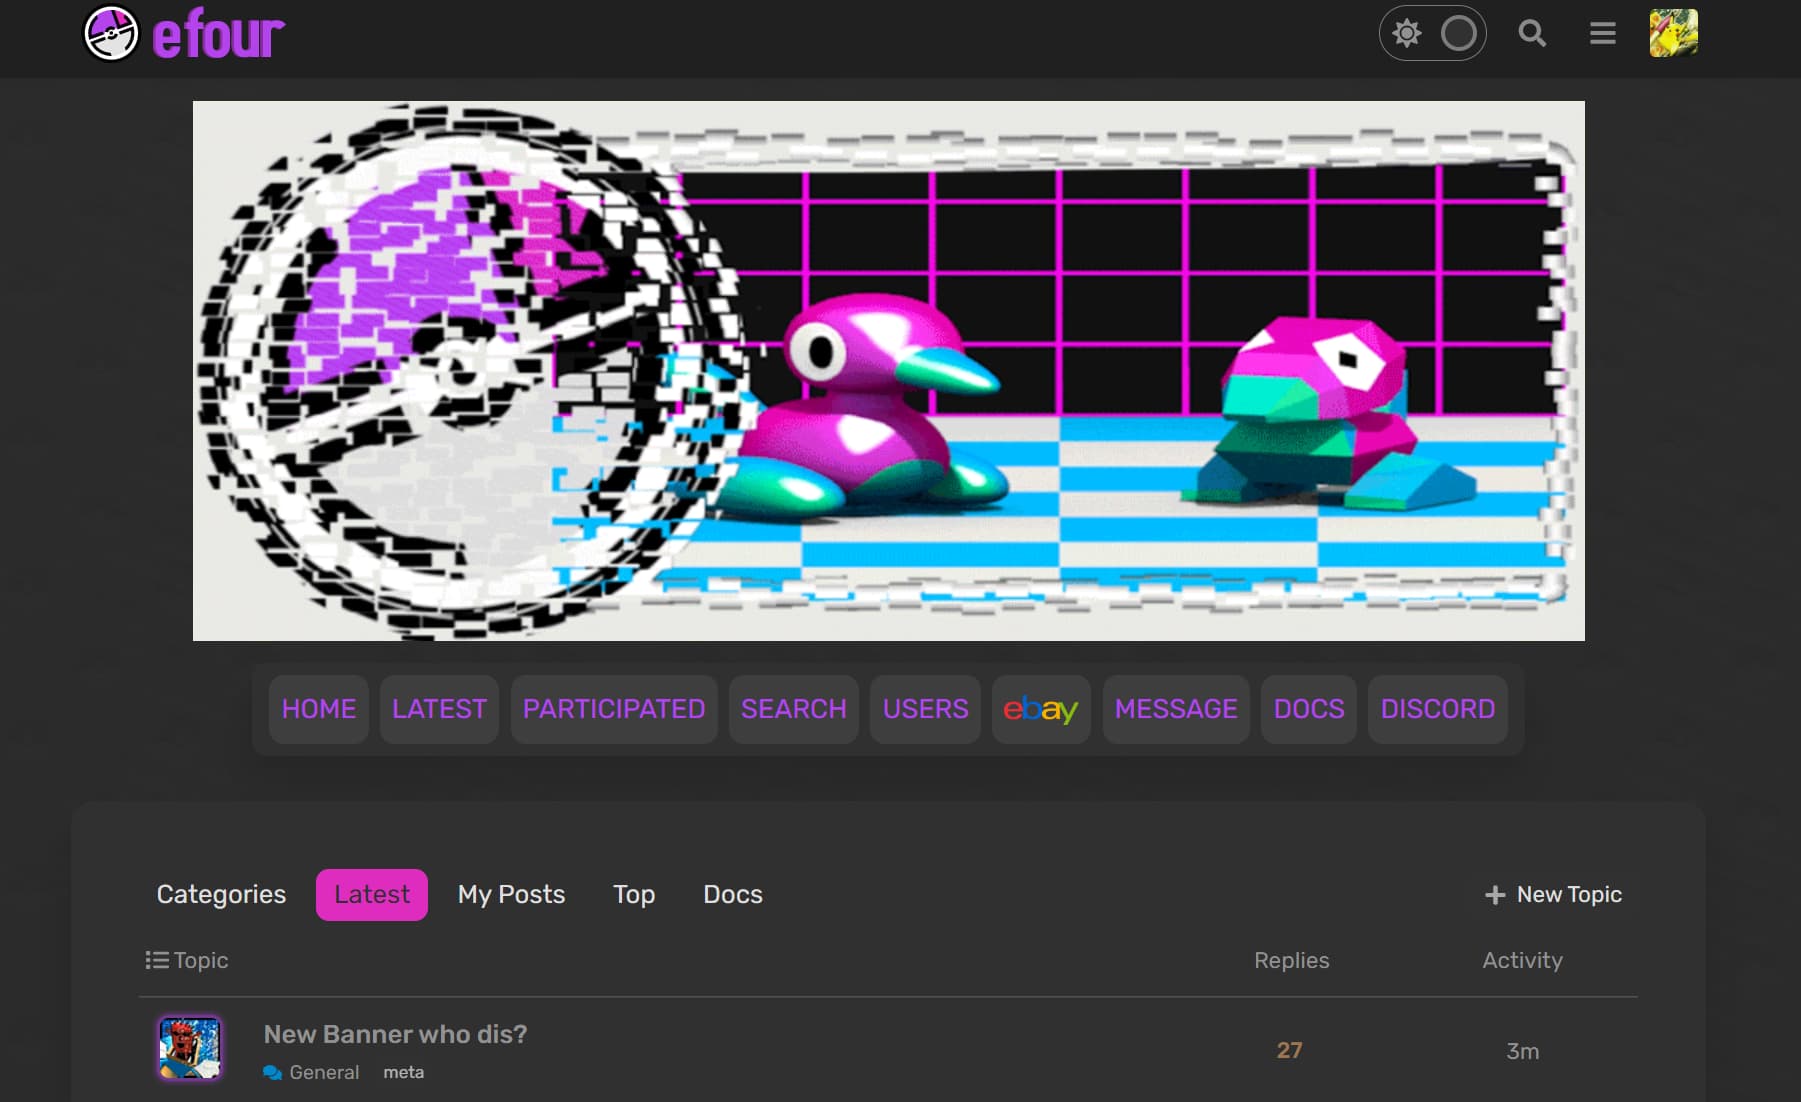Click the 3m activity time

[x=1522, y=1051]
